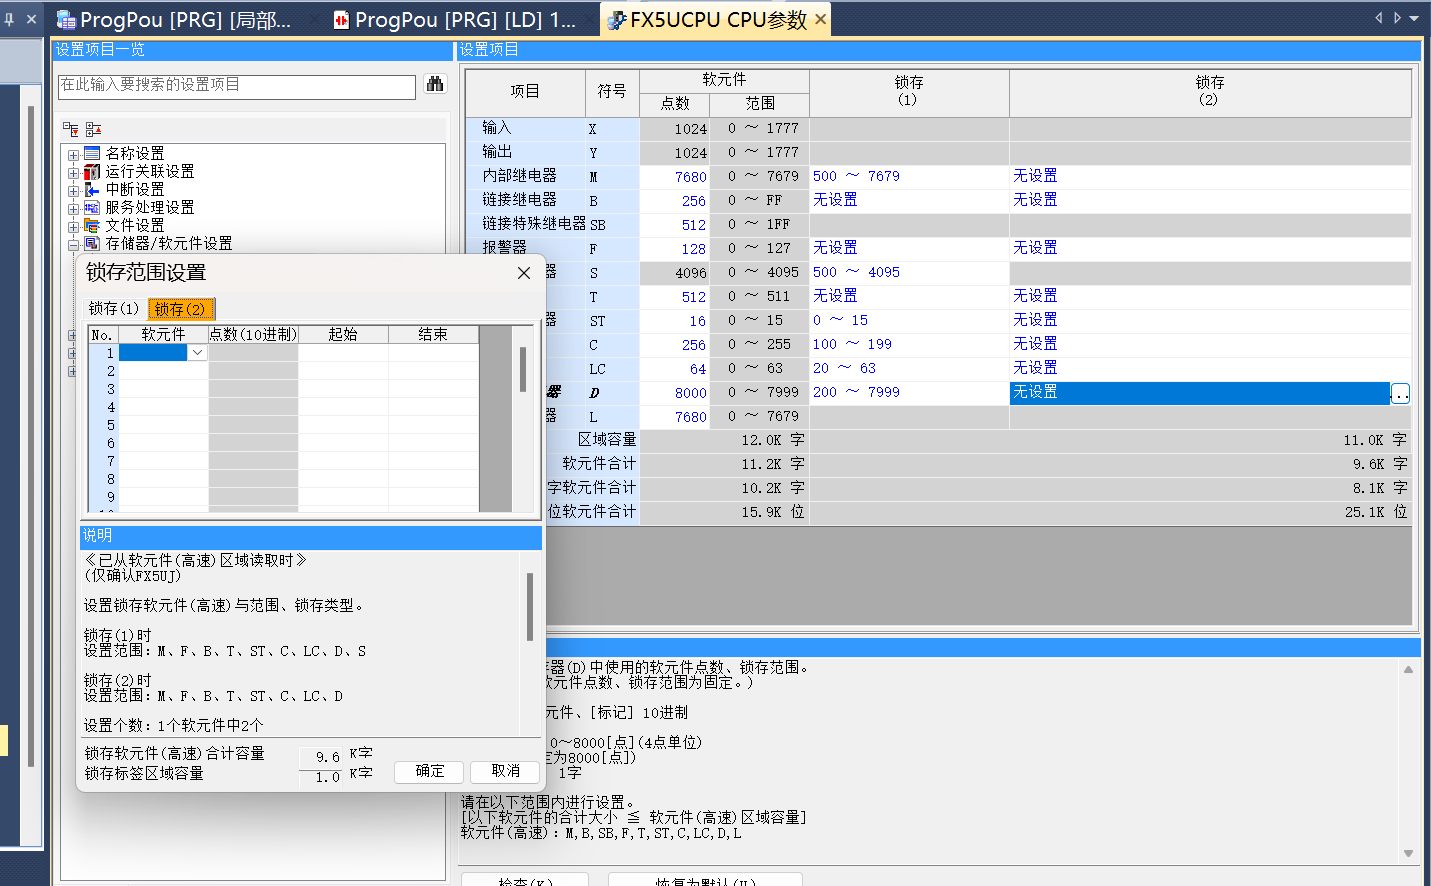Click the binoculars search icon
Viewport: 1431px width, 886px height.
(435, 85)
